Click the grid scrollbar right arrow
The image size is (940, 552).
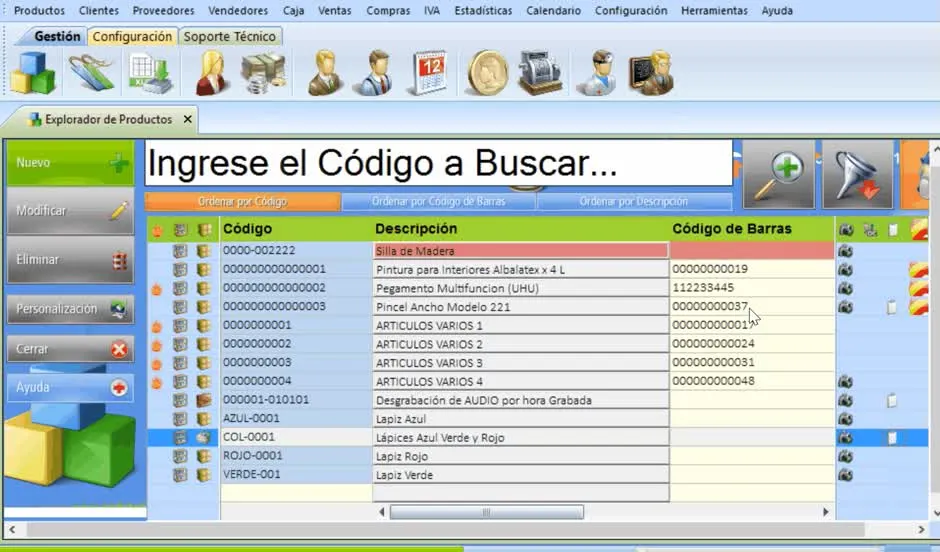tap(825, 512)
